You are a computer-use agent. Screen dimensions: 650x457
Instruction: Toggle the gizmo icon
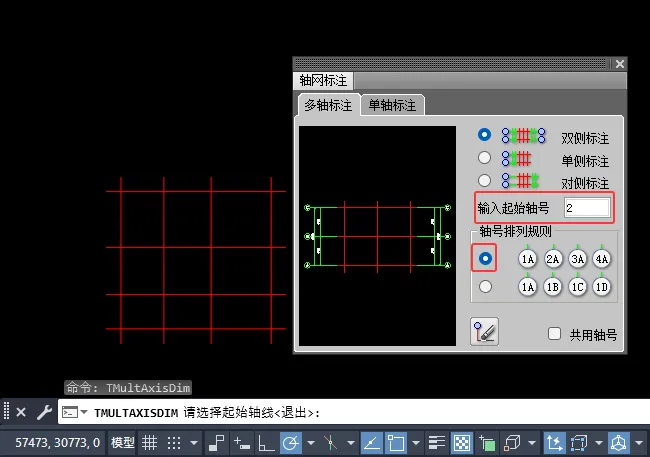[x=619, y=443]
